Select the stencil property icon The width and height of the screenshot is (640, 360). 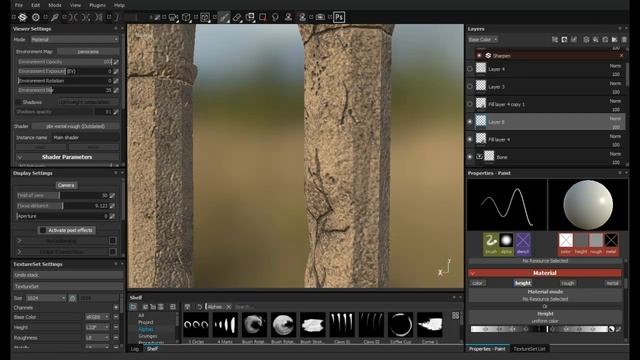click(x=523, y=244)
